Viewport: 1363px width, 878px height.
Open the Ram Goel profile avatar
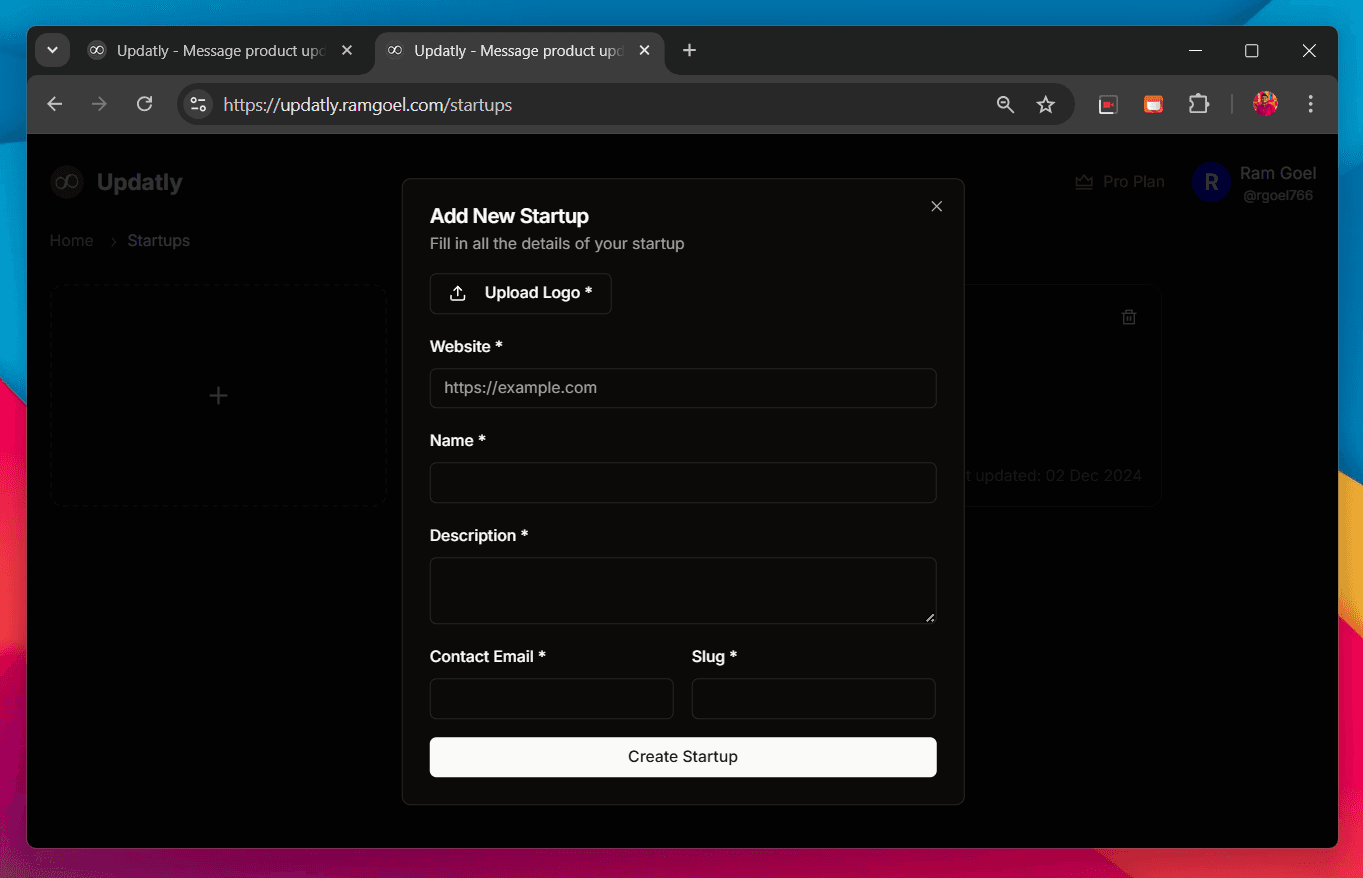1211,182
